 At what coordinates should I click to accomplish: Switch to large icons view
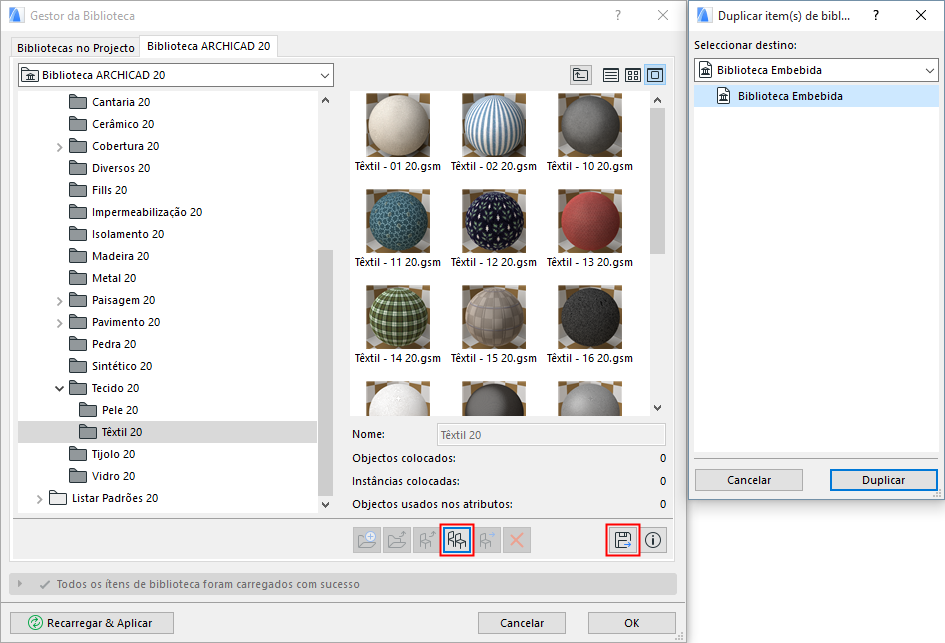pos(655,75)
